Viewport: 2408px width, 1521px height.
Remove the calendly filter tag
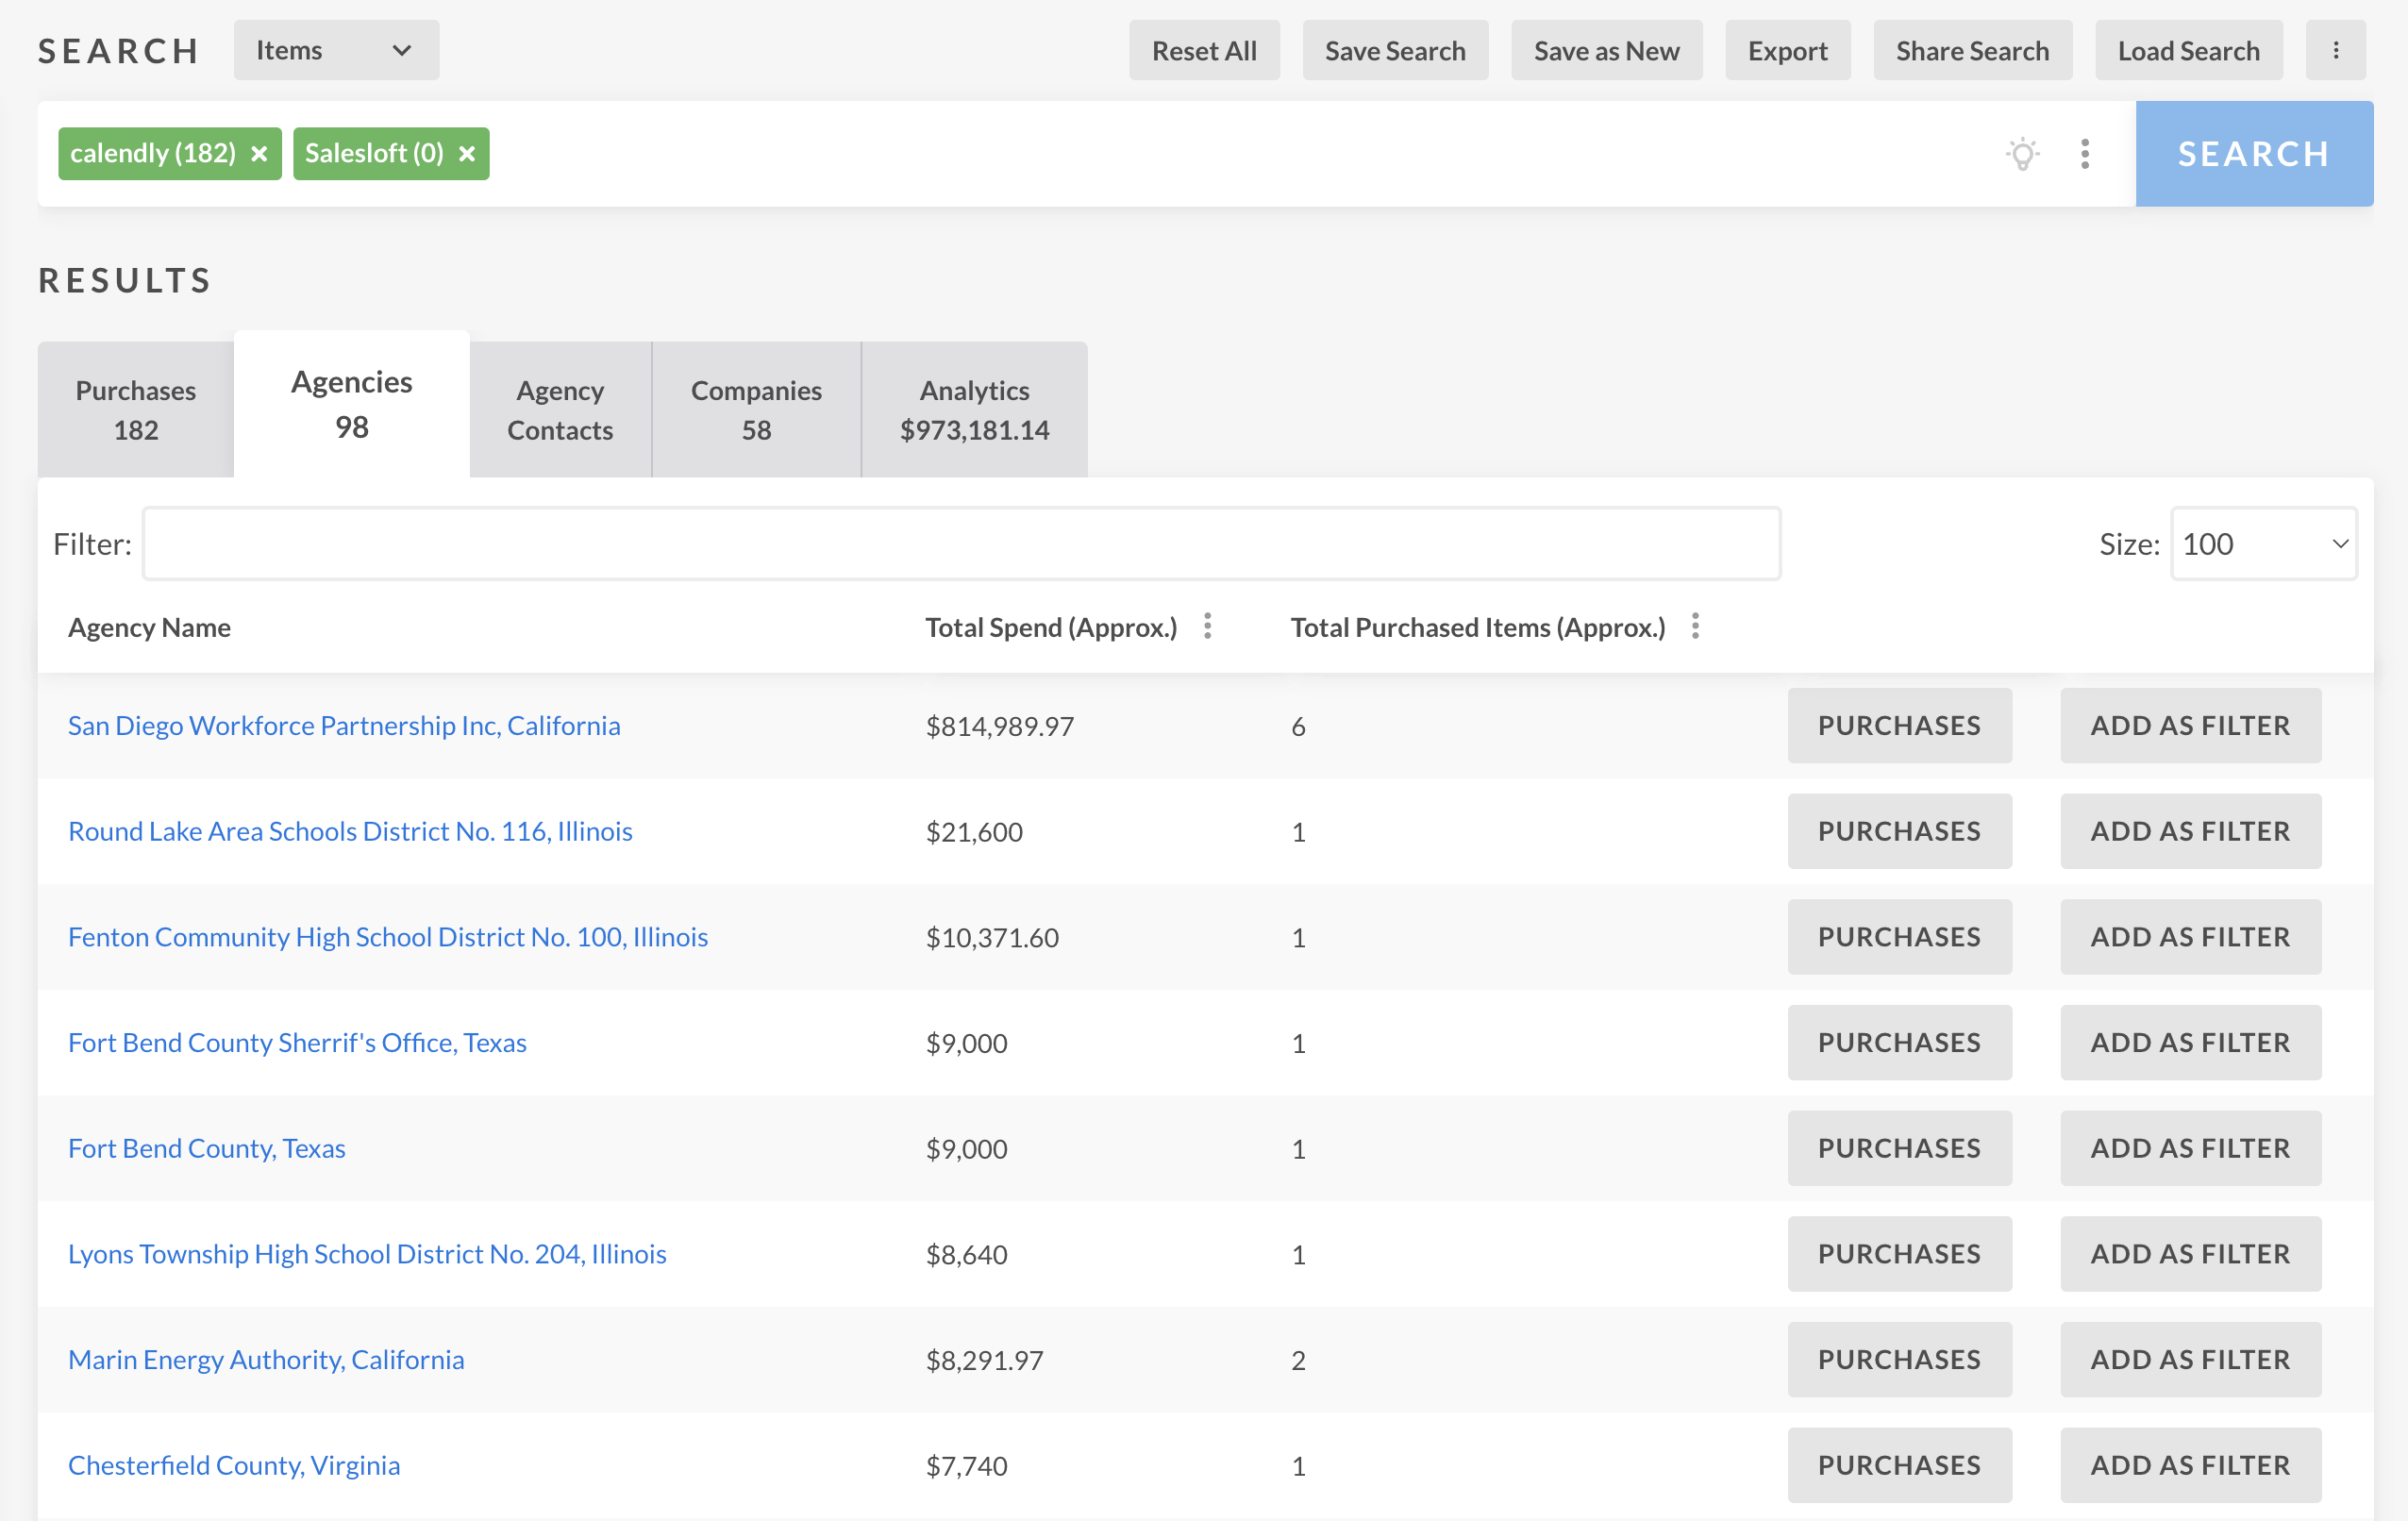pos(259,154)
